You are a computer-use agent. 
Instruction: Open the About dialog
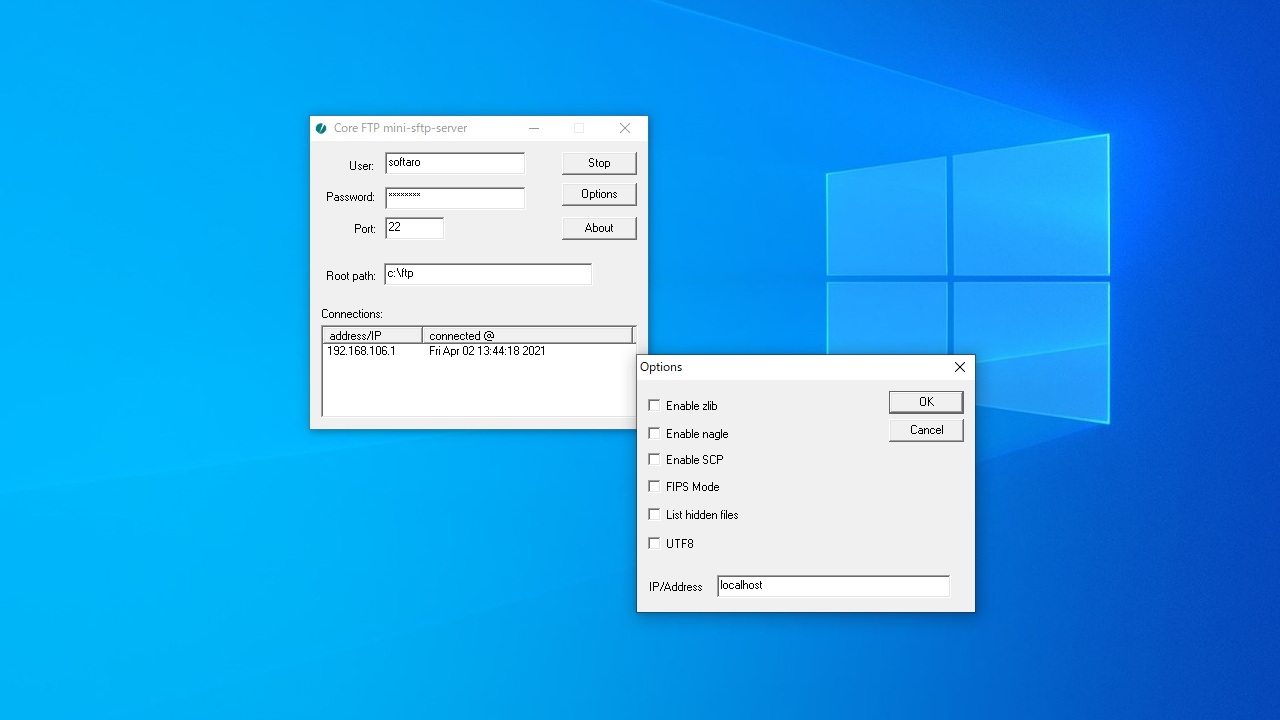pyautogui.click(x=598, y=228)
